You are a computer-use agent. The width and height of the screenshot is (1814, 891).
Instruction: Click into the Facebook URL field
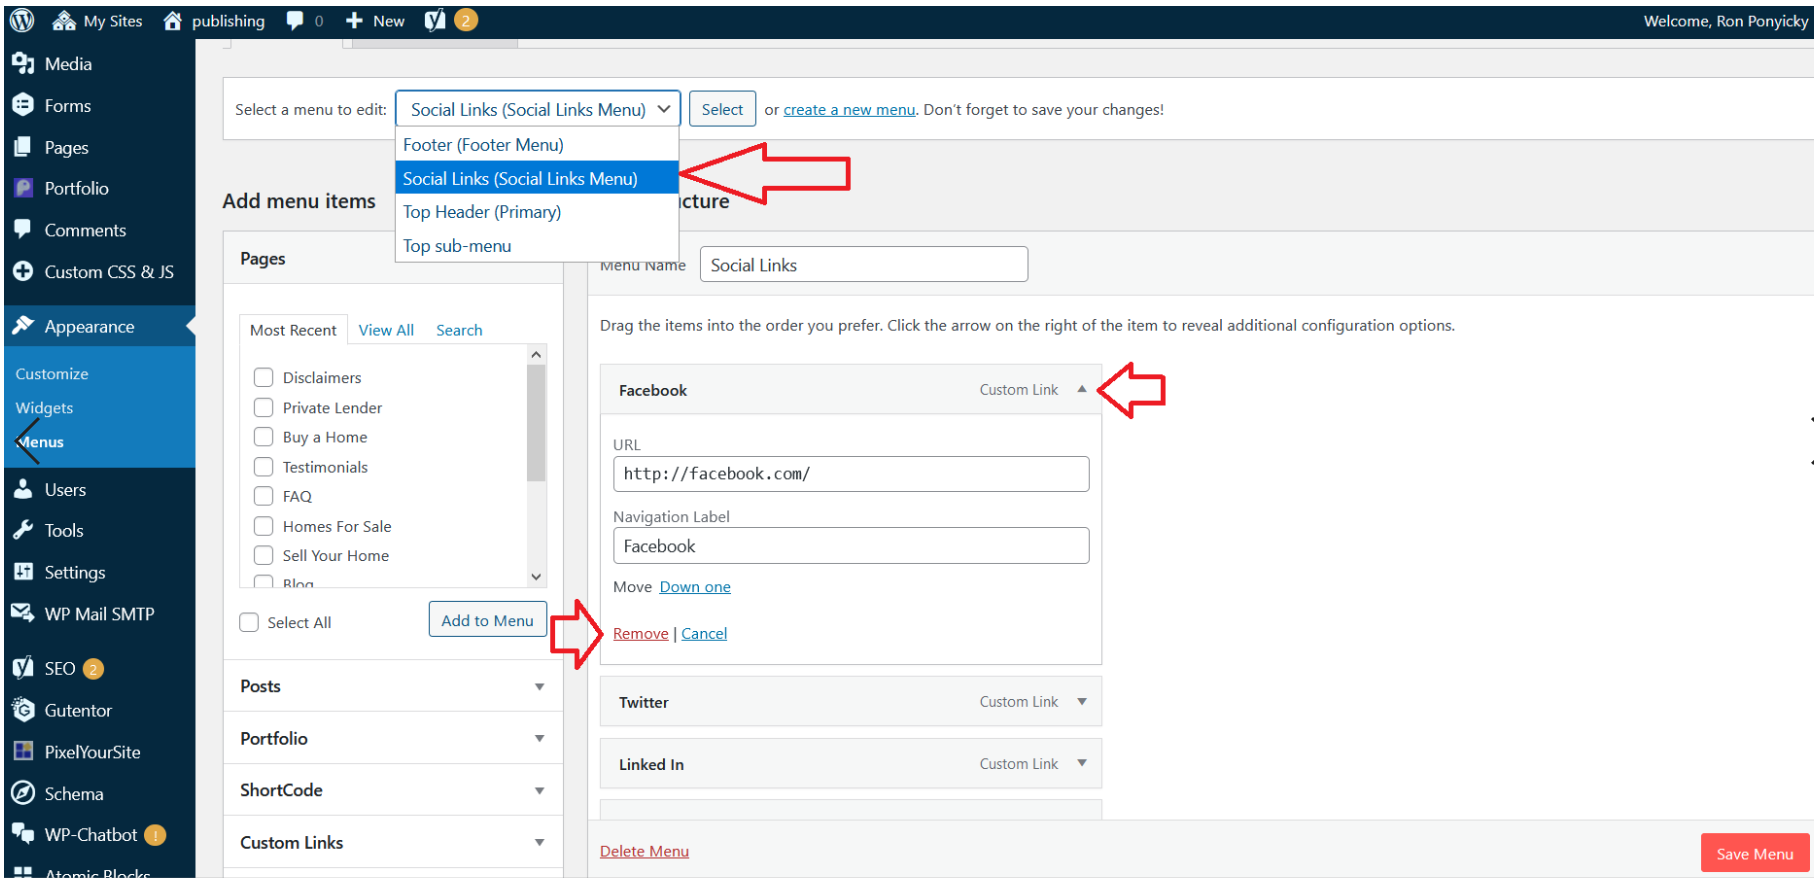tap(851, 474)
